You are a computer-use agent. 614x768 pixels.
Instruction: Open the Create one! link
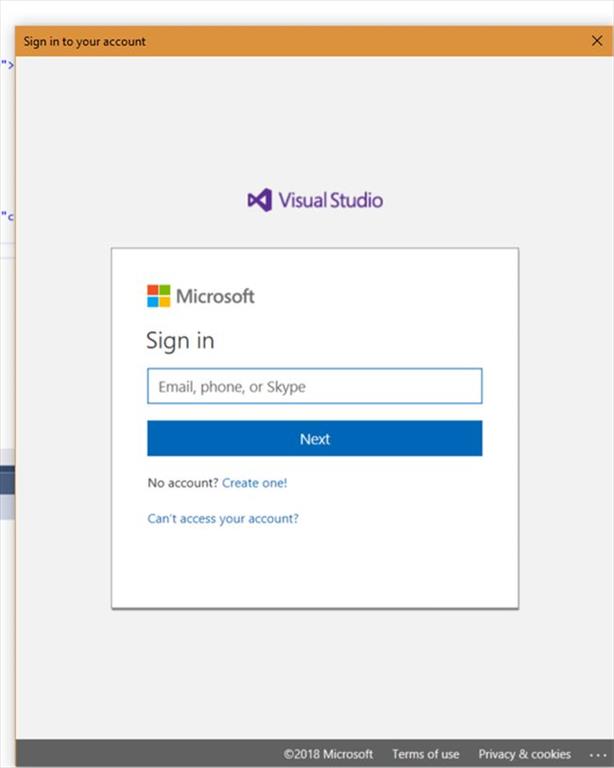(x=255, y=483)
